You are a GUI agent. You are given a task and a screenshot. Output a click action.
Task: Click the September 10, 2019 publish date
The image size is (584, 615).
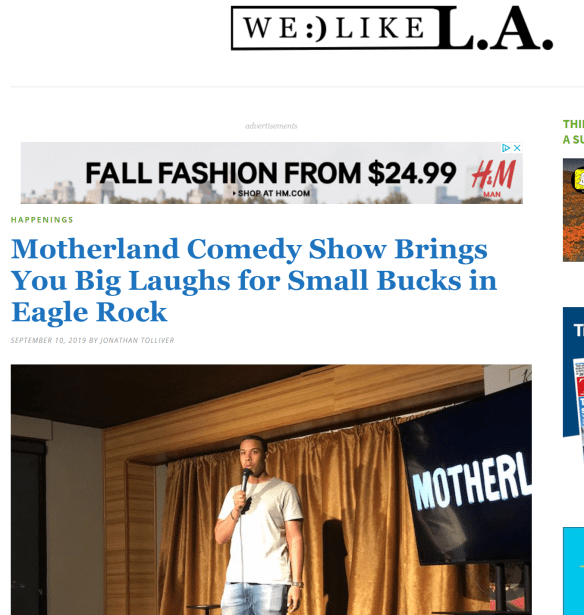click(x=48, y=340)
